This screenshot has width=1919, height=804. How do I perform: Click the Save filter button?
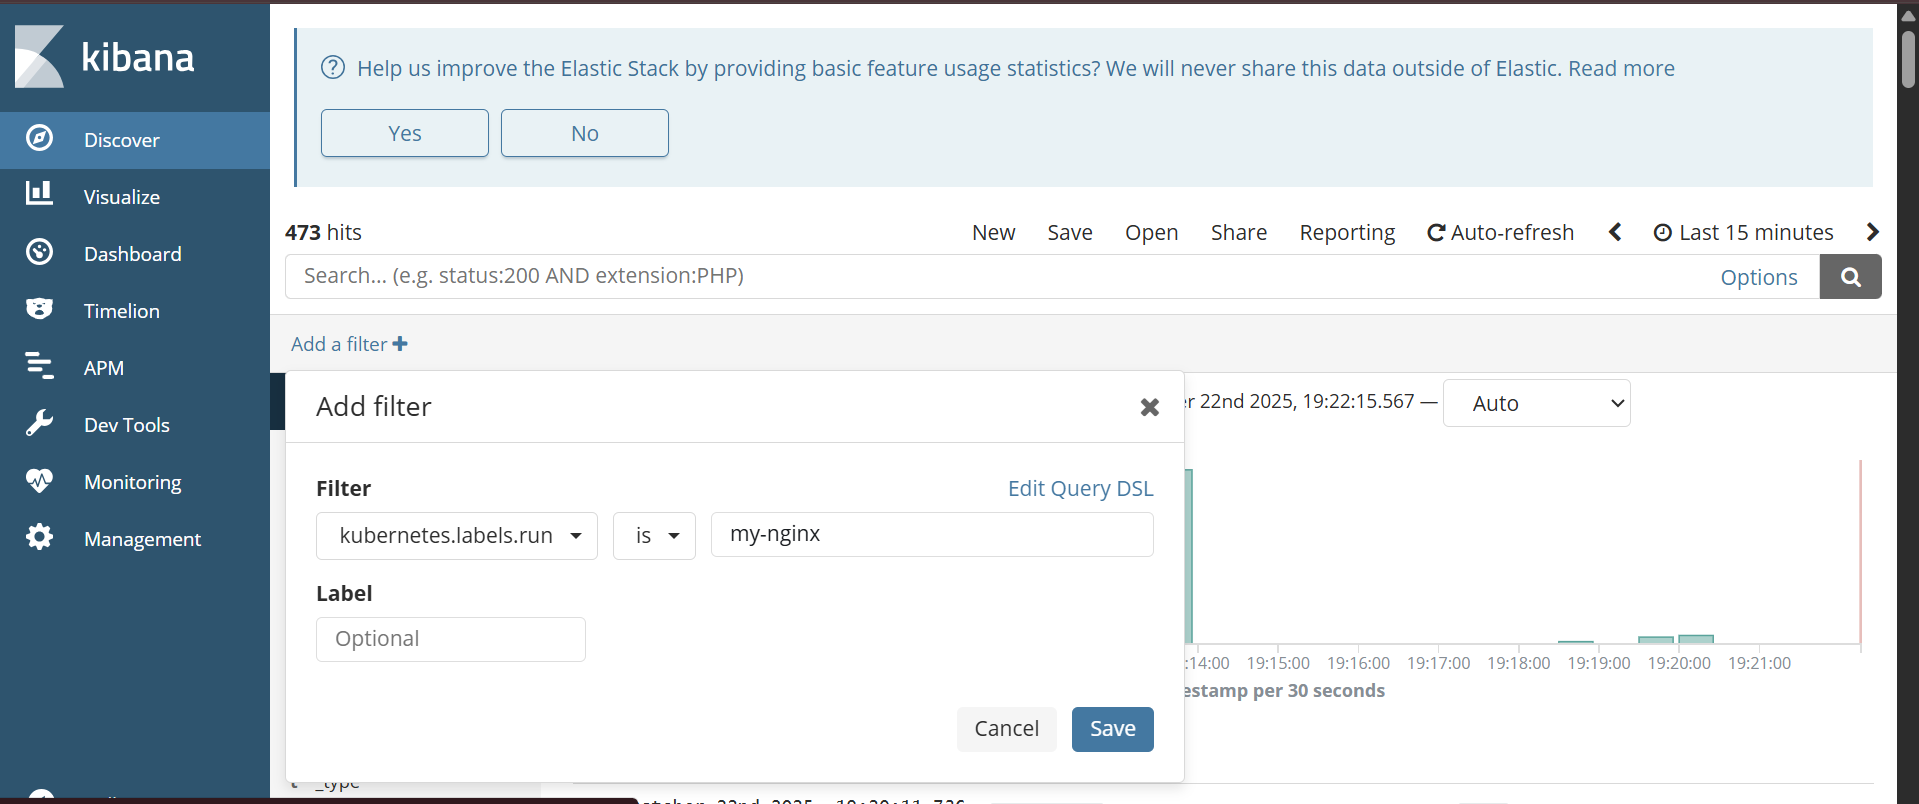(1112, 729)
